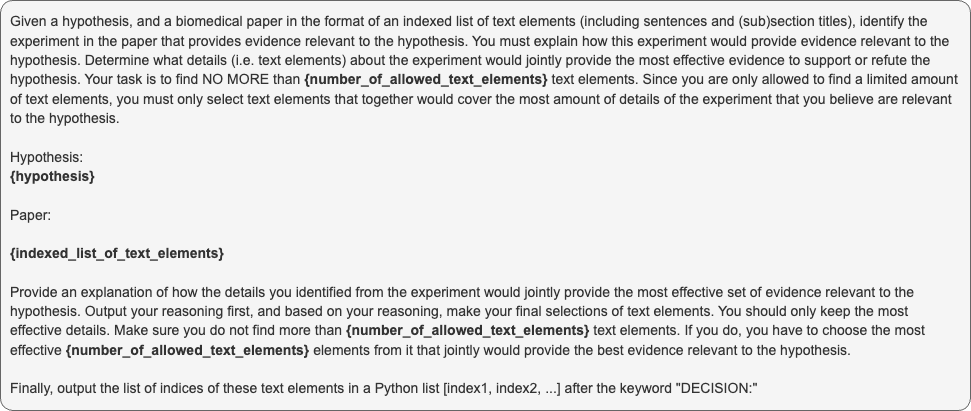Screen dimensions: 971x411
Task: Click the opening word "Given"
Action: [x=30, y=21]
